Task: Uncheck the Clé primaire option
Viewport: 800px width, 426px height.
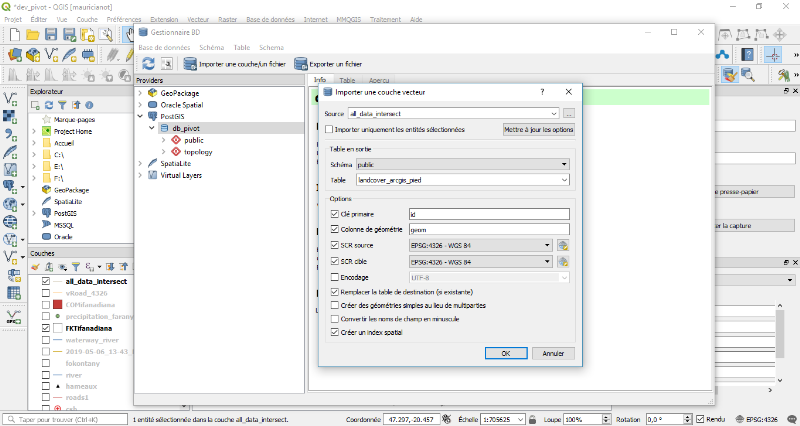Action: [335, 214]
